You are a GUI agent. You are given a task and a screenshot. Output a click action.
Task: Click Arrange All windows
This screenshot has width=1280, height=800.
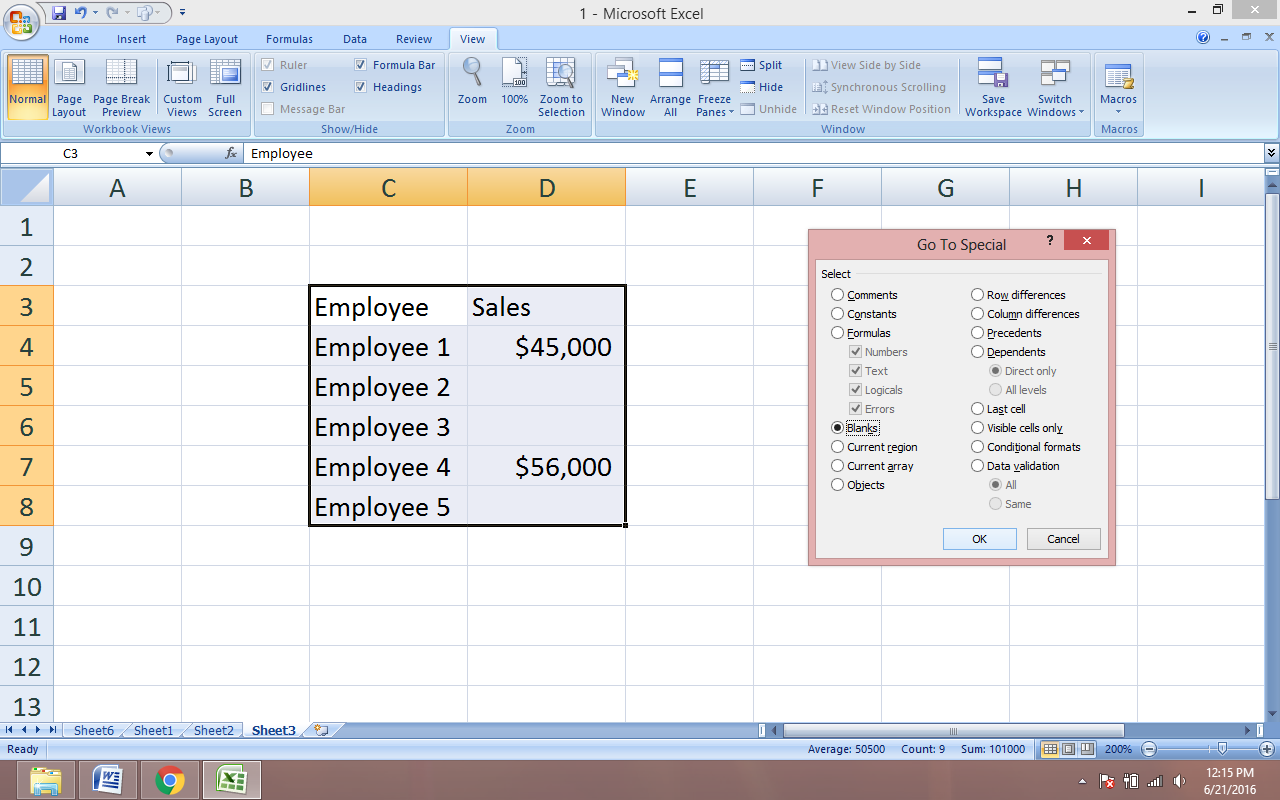[670, 87]
